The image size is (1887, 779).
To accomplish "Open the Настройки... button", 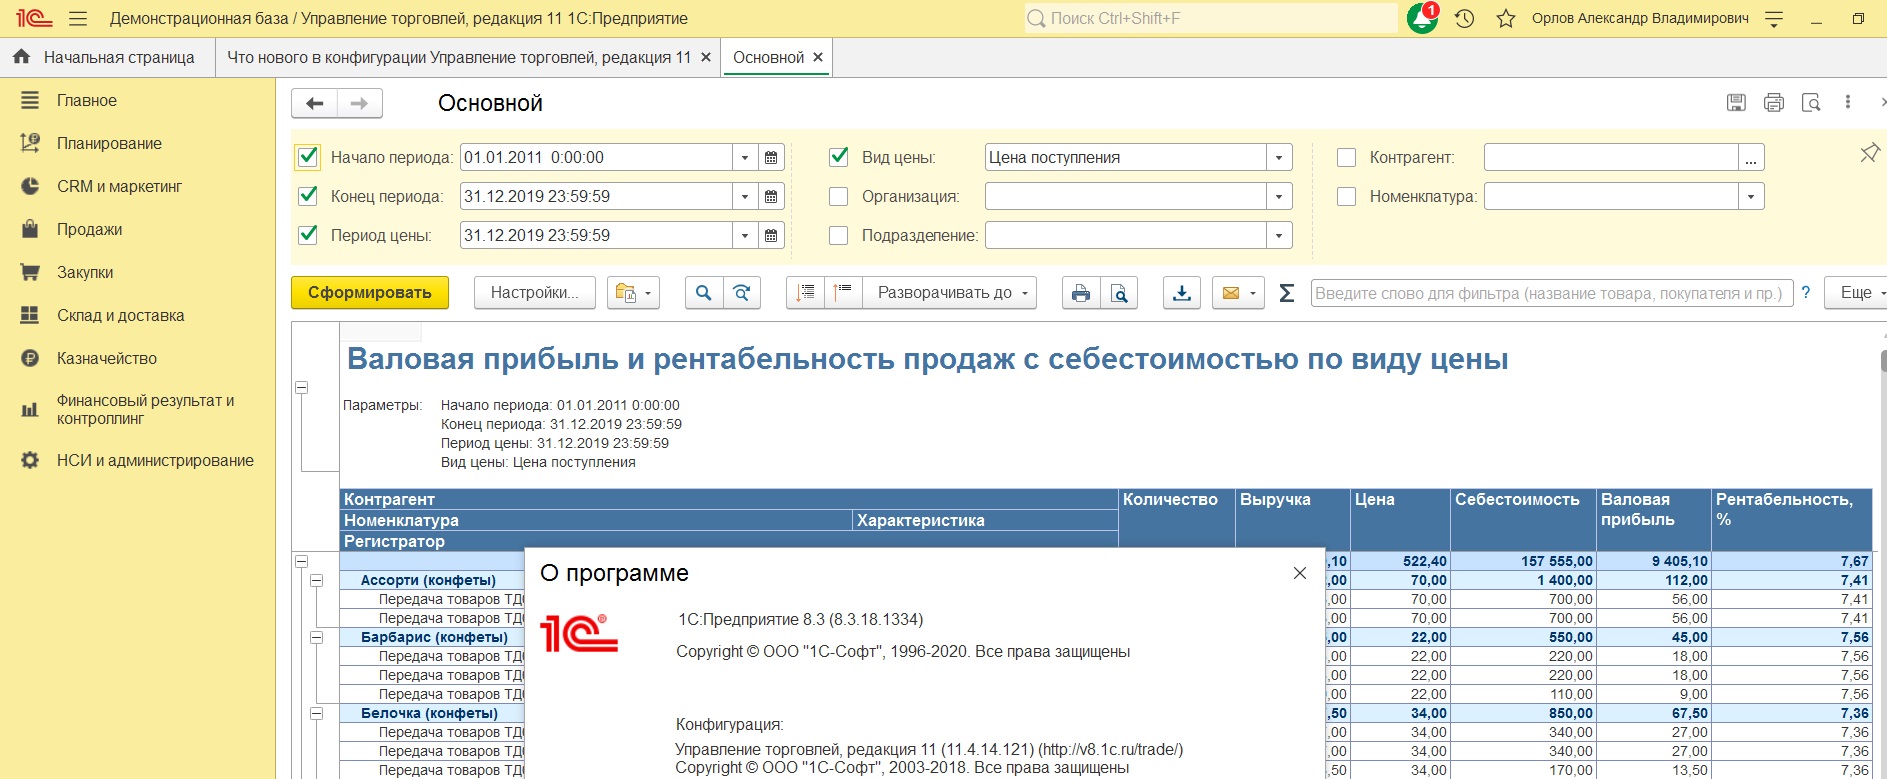I will tap(534, 293).
